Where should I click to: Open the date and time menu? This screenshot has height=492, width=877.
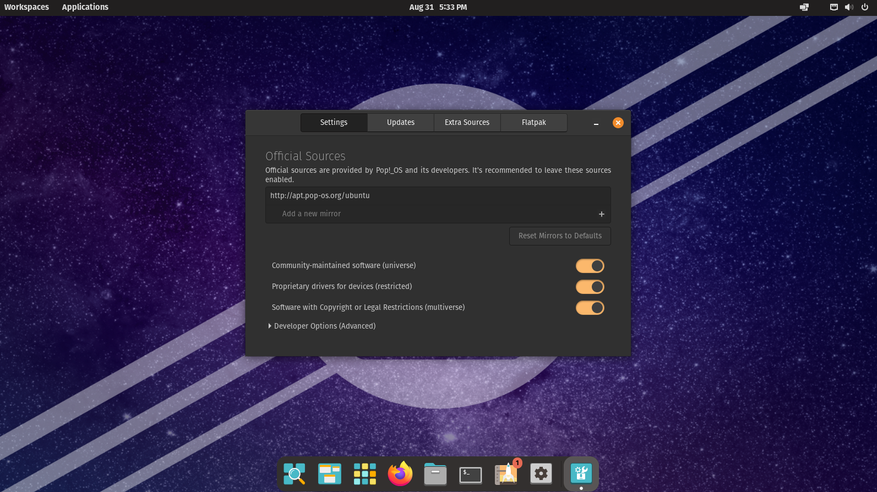pyautogui.click(x=438, y=7)
